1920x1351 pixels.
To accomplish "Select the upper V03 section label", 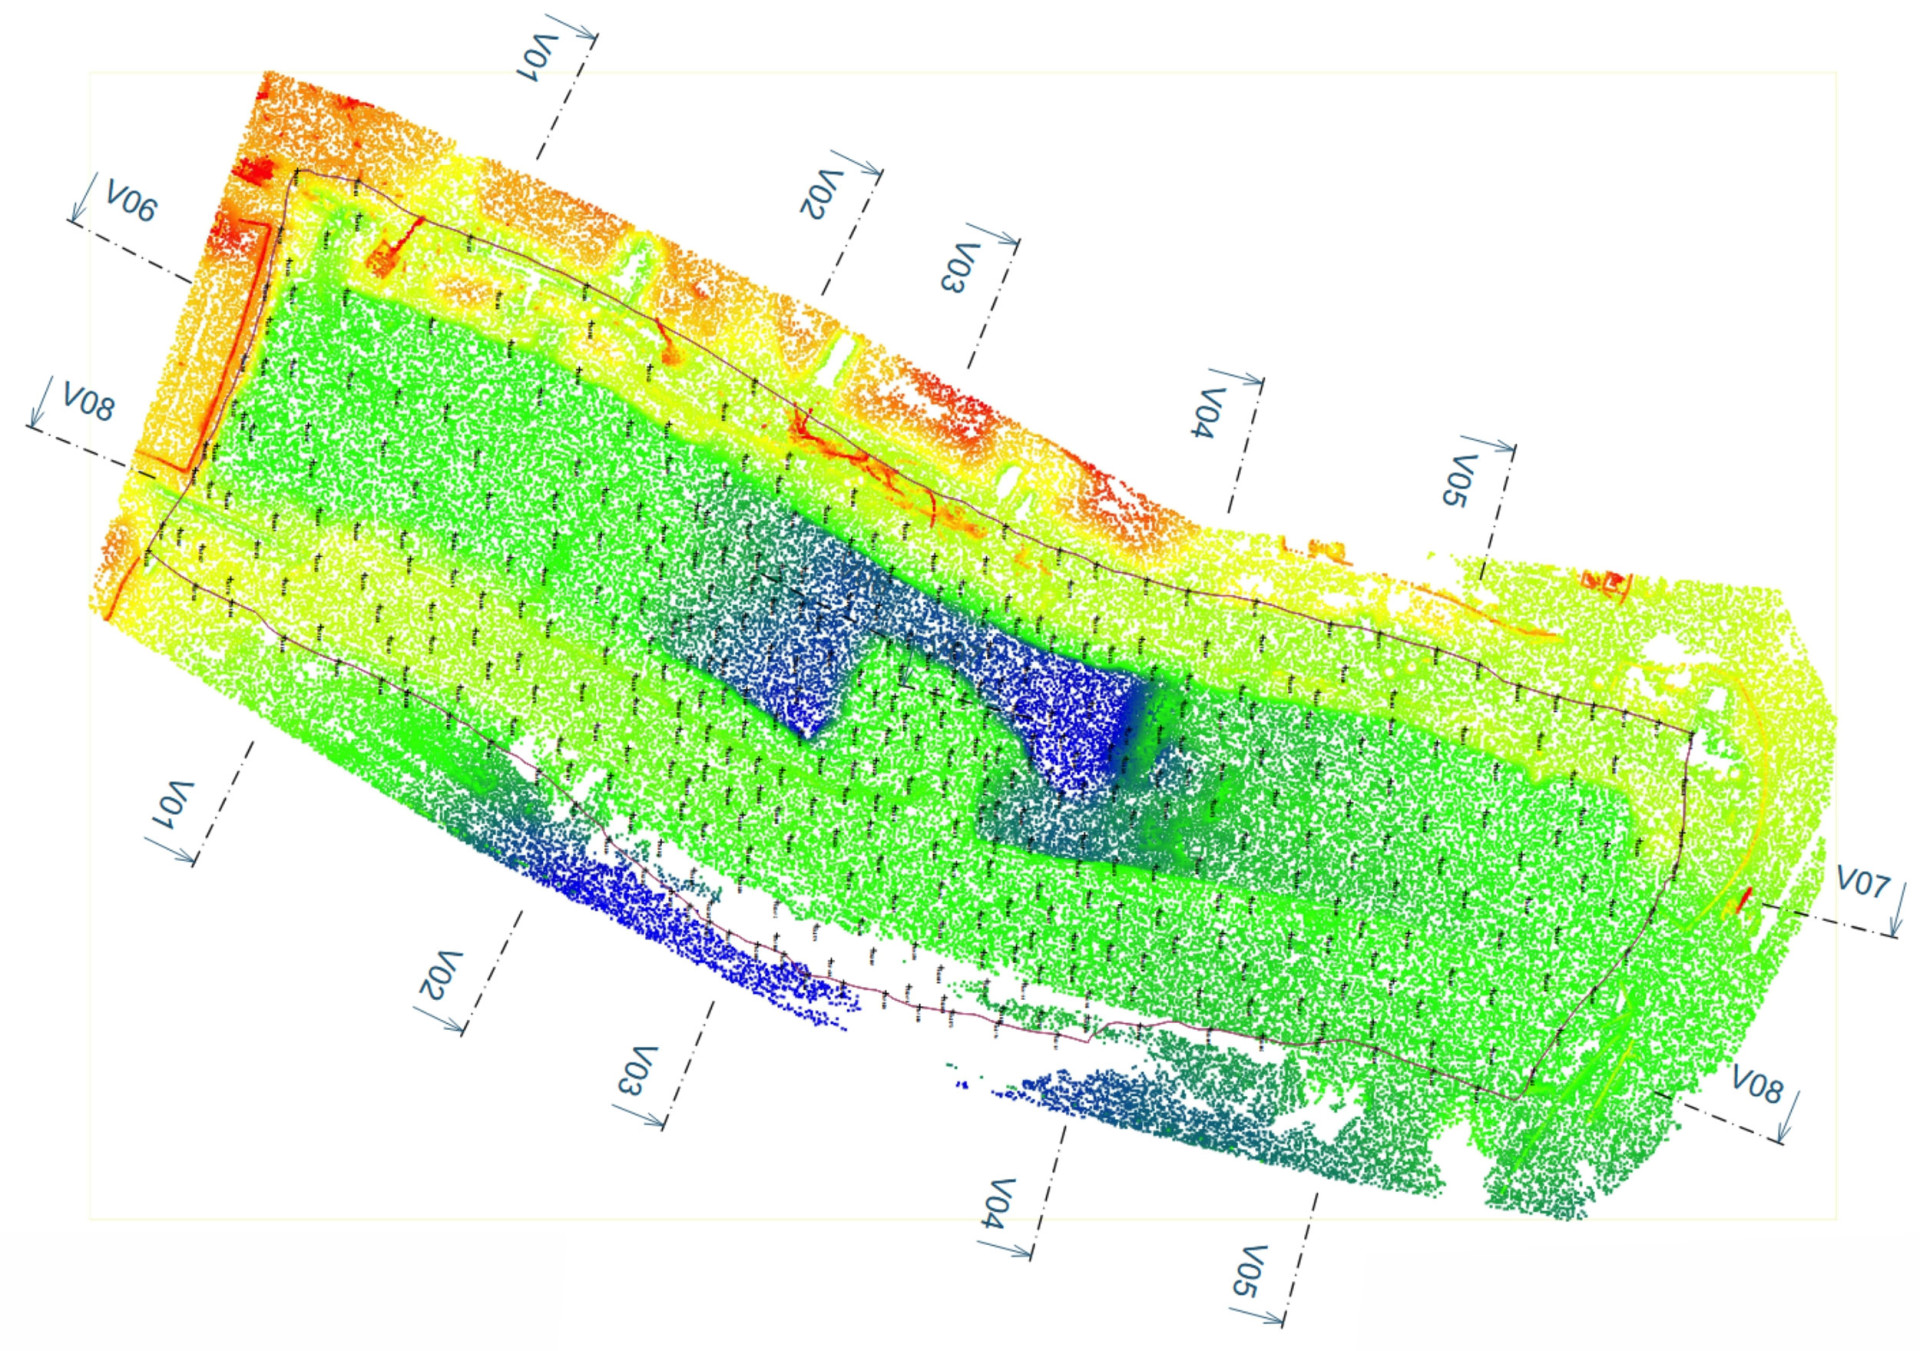I will (x=959, y=267).
